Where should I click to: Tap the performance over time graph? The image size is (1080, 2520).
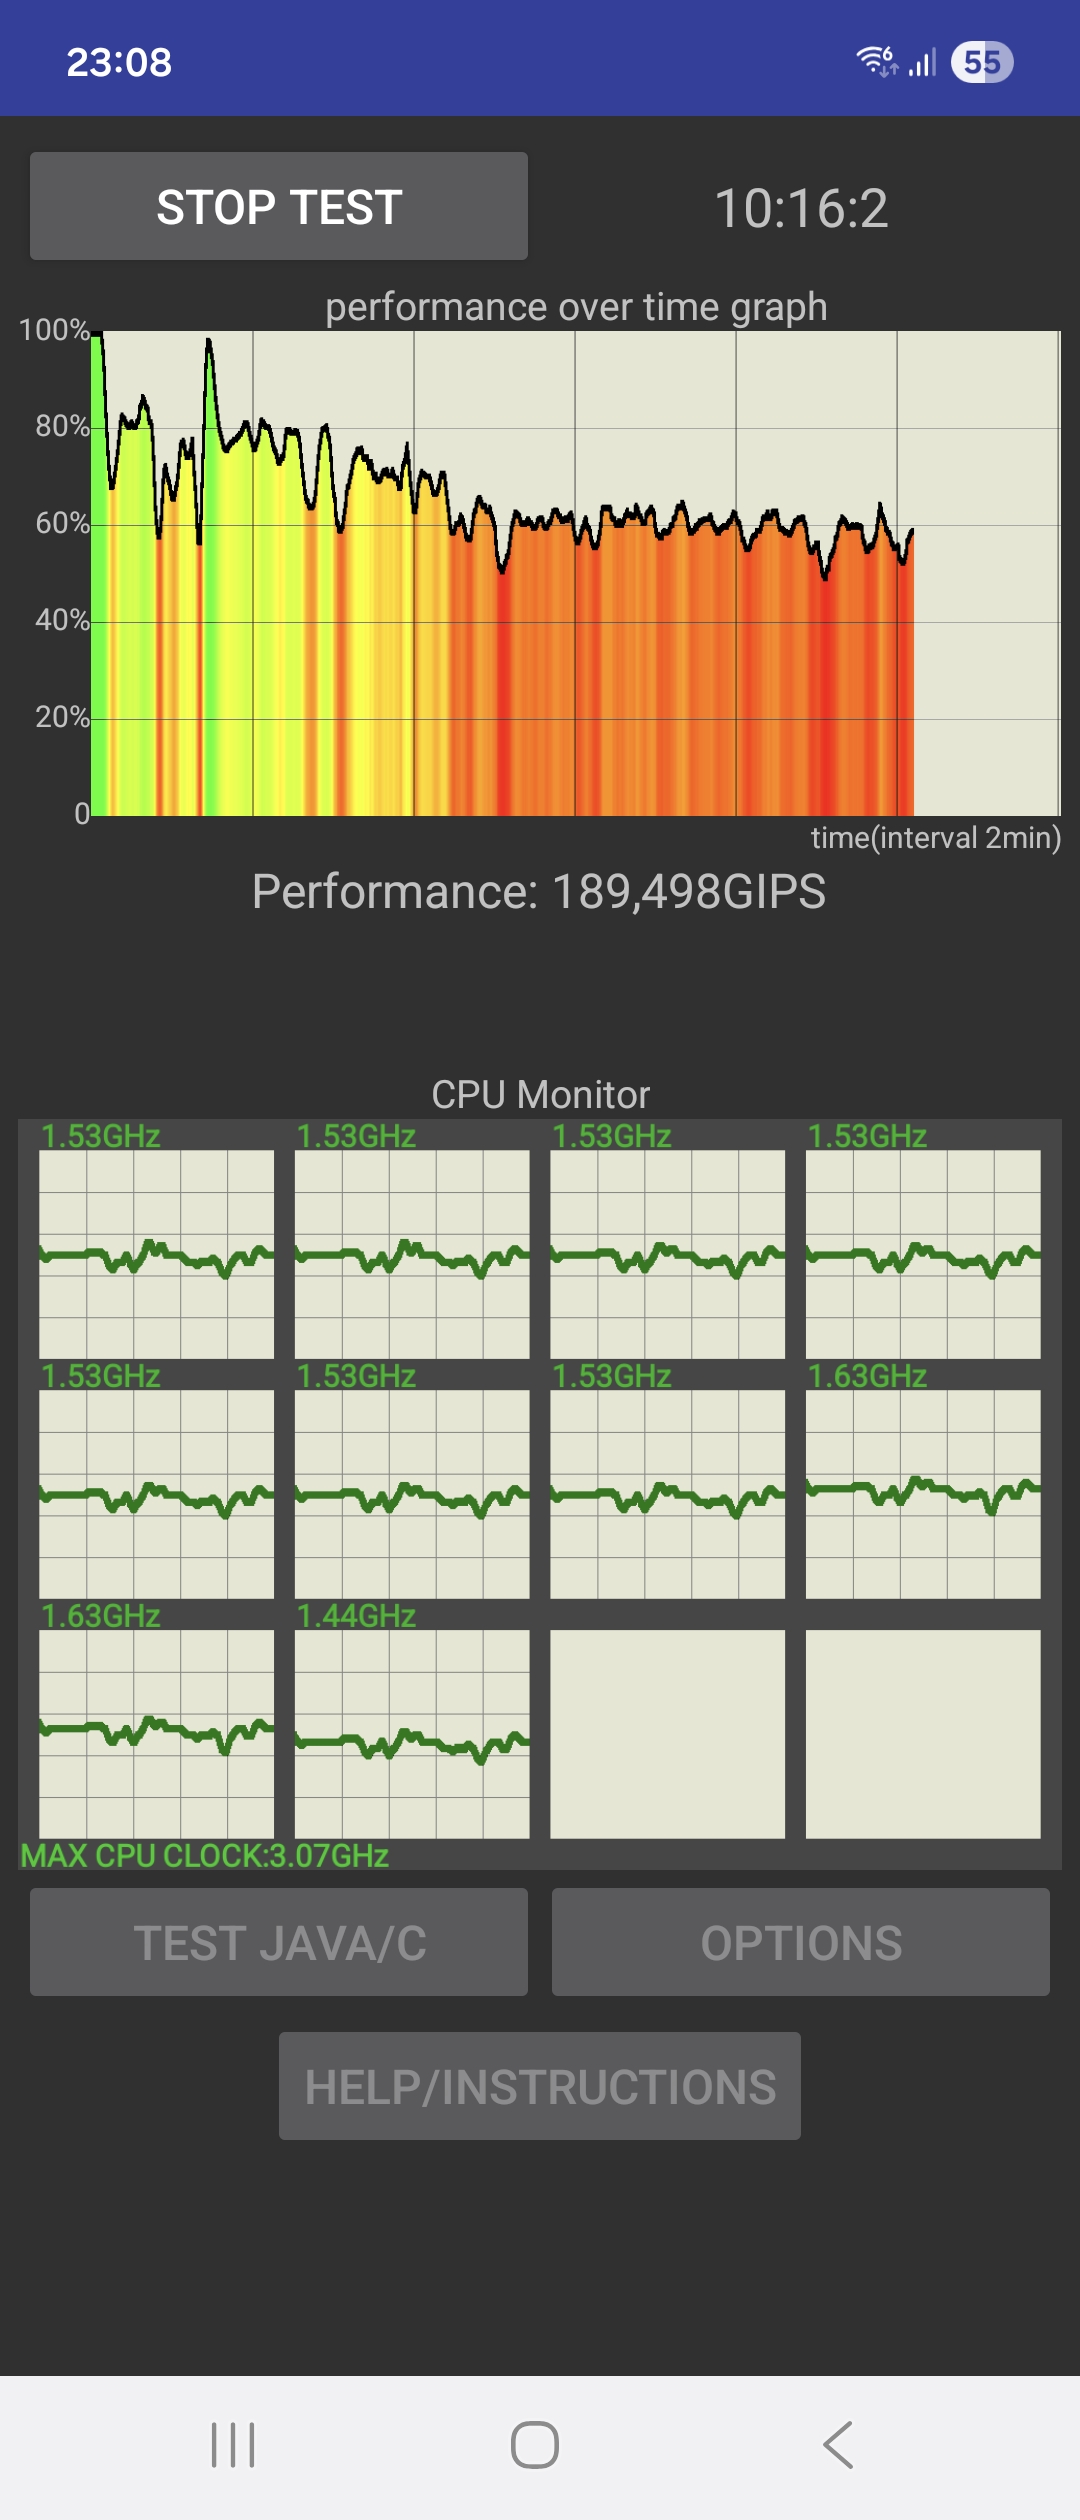pyautogui.click(x=575, y=573)
